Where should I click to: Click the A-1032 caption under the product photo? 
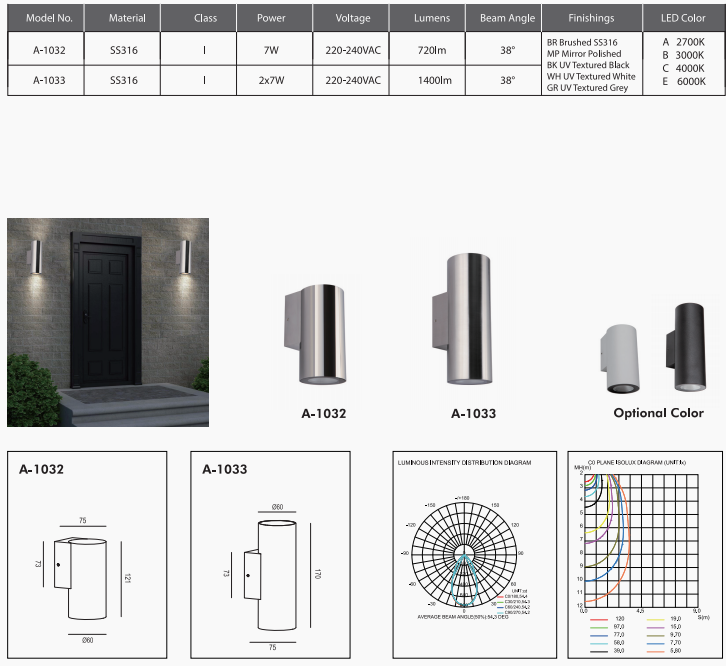tap(324, 414)
